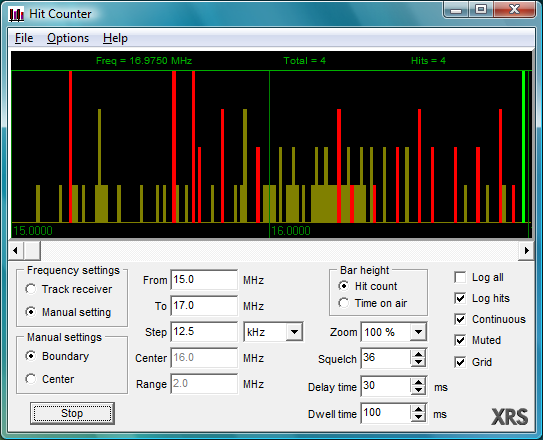
Task: Click the Stop button
Action: pyautogui.click(x=72, y=413)
